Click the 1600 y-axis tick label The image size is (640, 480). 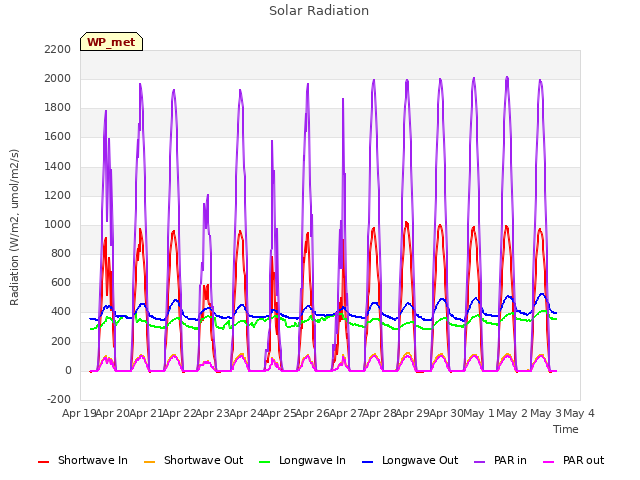coord(58,137)
